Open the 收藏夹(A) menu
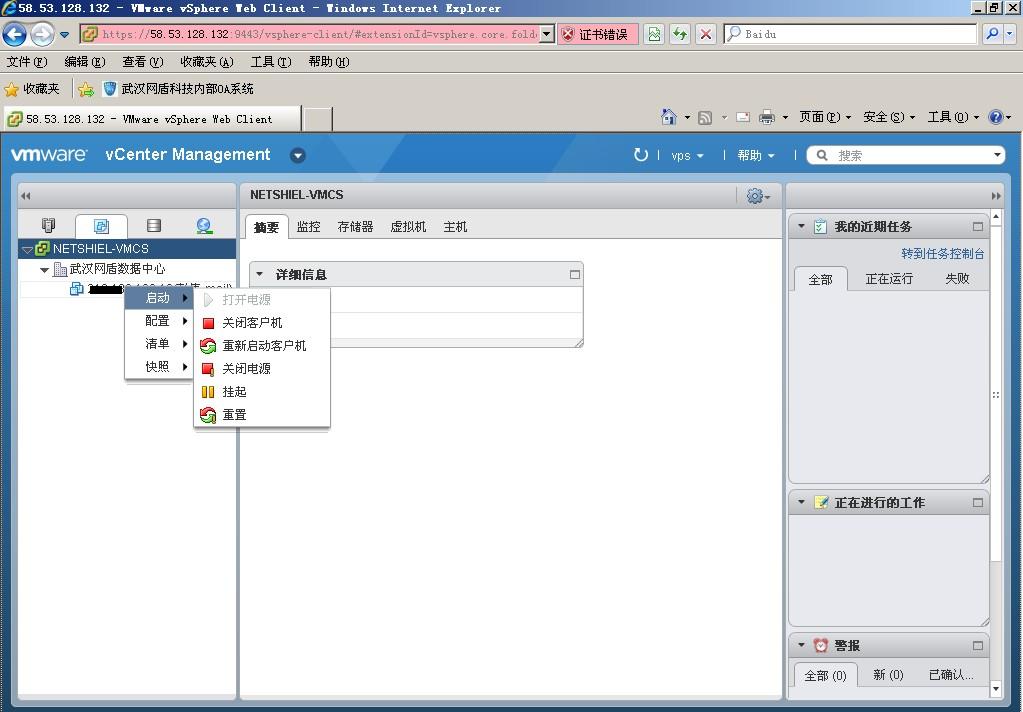 click(207, 61)
